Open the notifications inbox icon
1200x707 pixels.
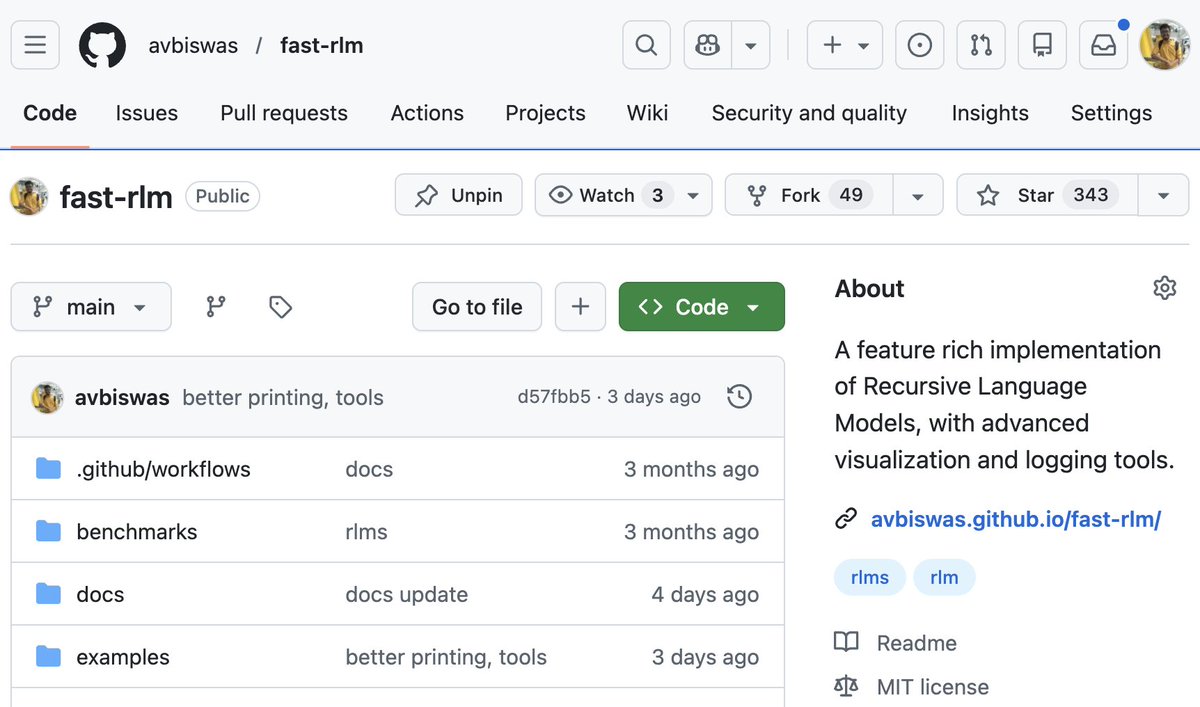[1103, 45]
